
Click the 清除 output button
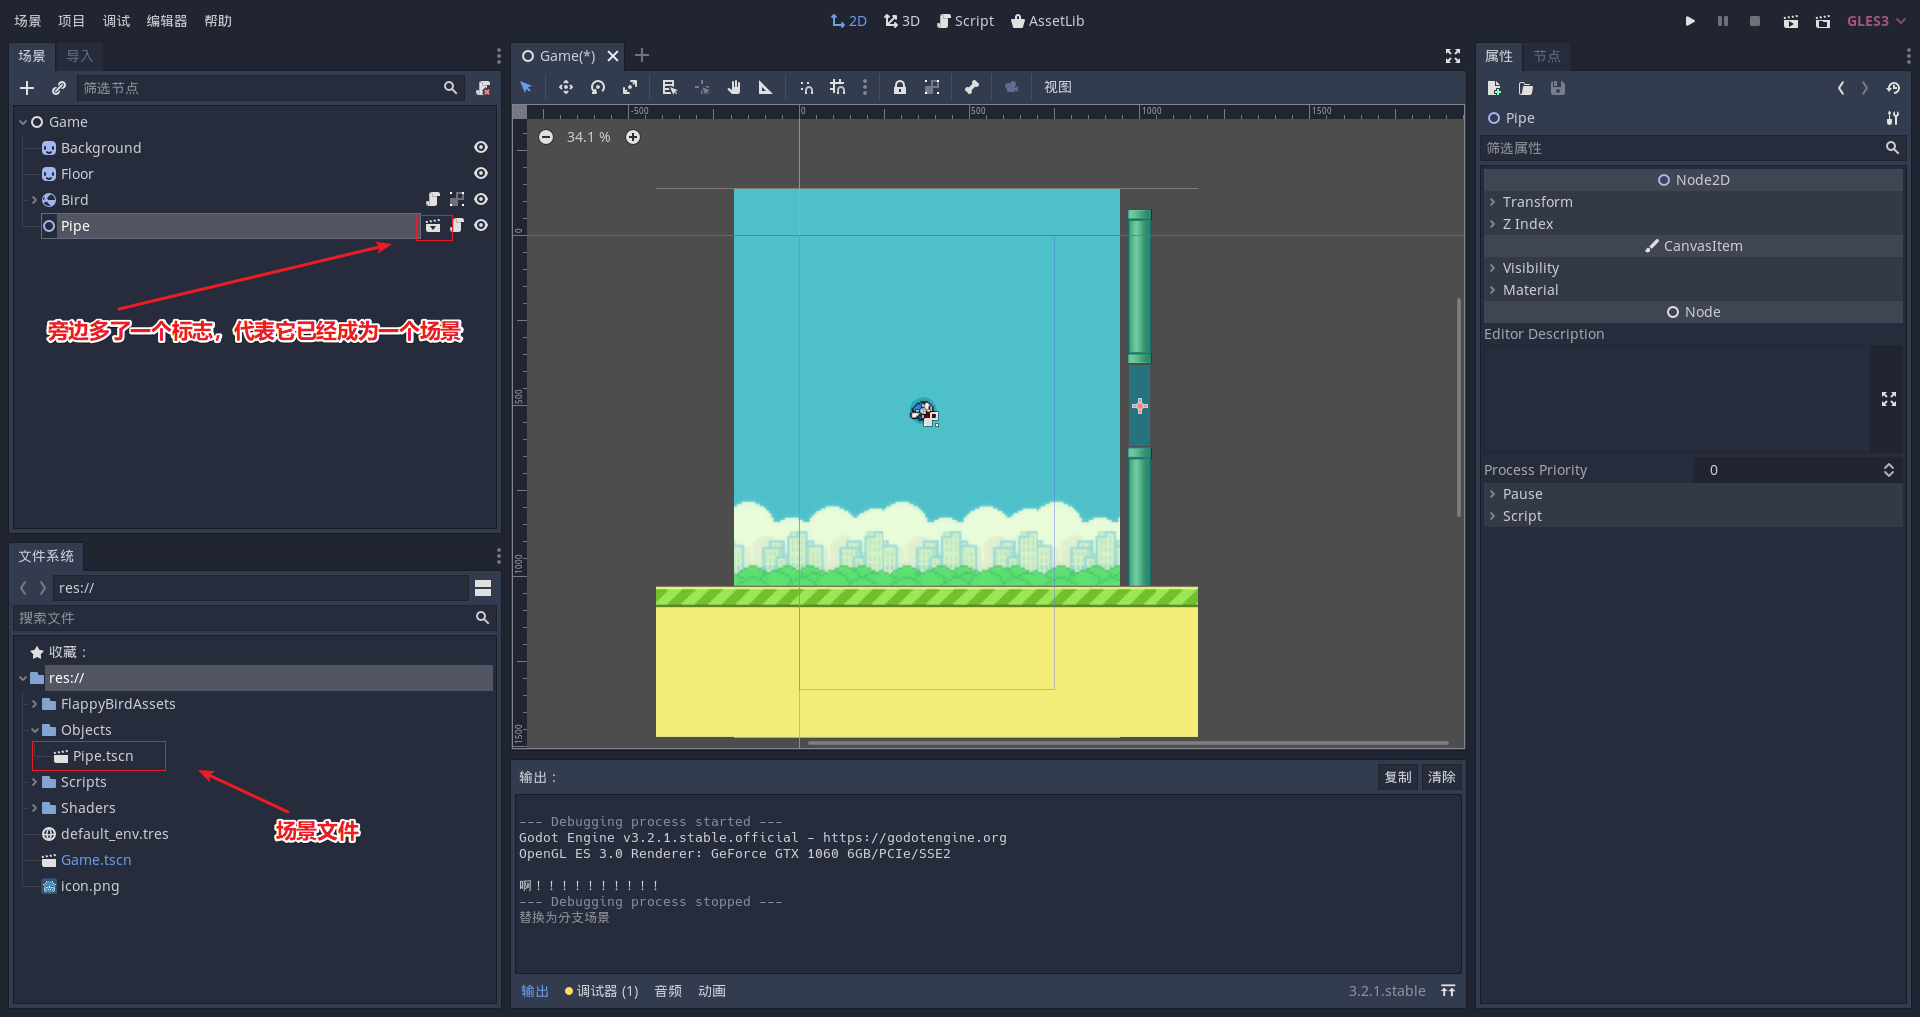coord(1442,777)
